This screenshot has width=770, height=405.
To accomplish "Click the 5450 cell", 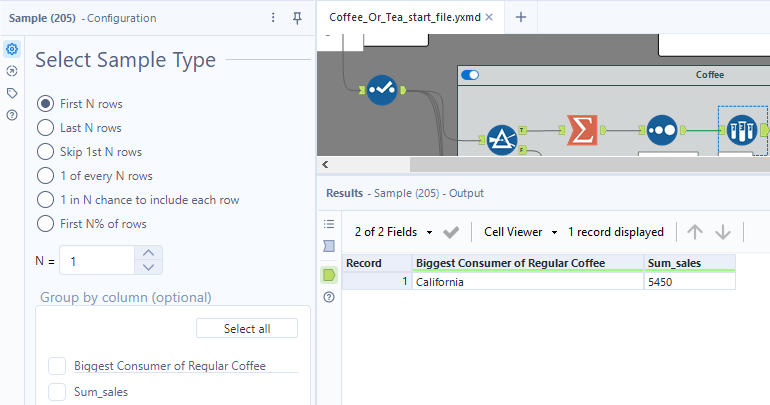I will (x=689, y=282).
